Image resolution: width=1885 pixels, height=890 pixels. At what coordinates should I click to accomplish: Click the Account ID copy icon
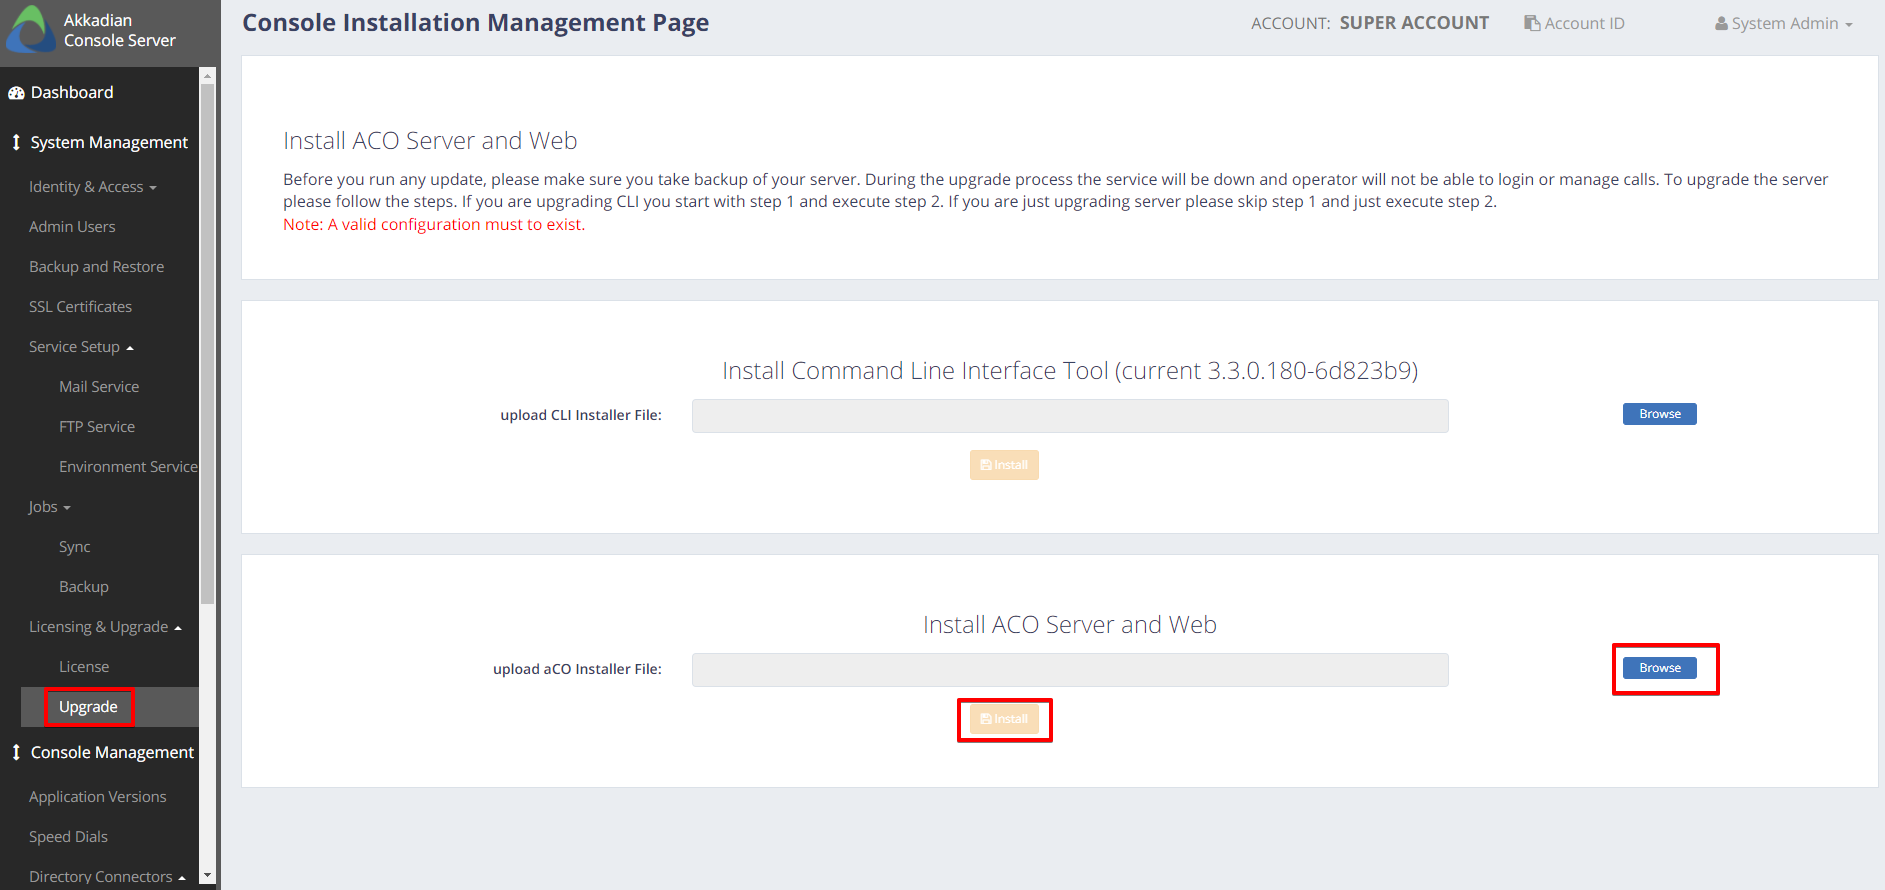point(1532,23)
